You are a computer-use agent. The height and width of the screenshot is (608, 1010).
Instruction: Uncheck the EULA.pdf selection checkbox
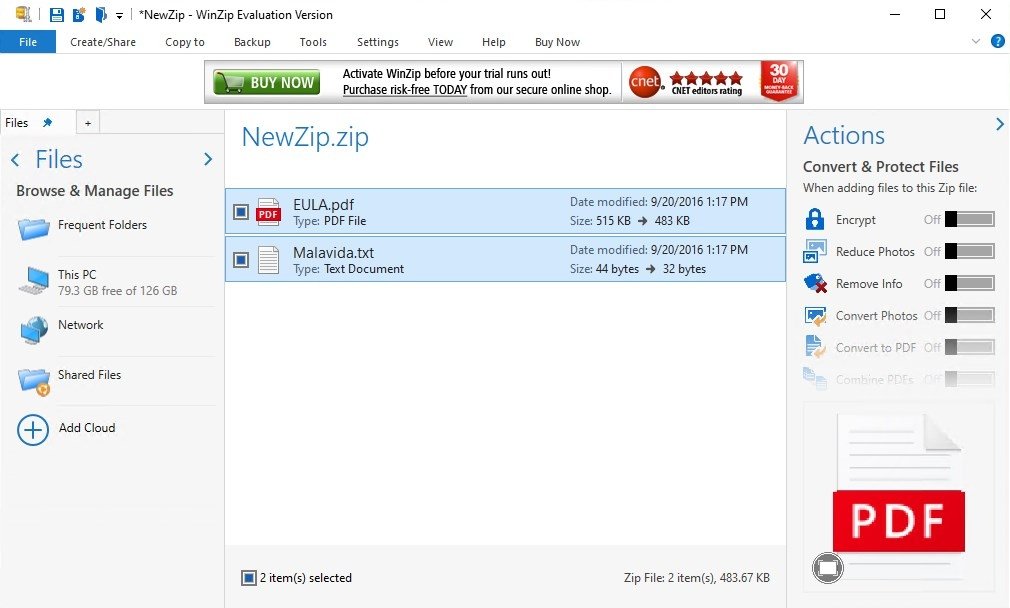[239, 211]
